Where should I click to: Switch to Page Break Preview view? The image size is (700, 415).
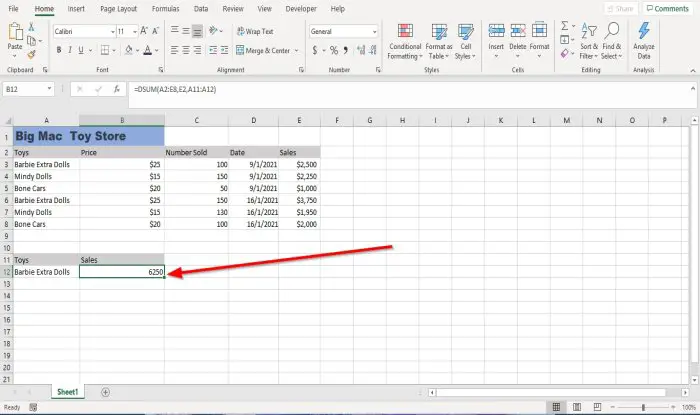(x=597, y=407)
